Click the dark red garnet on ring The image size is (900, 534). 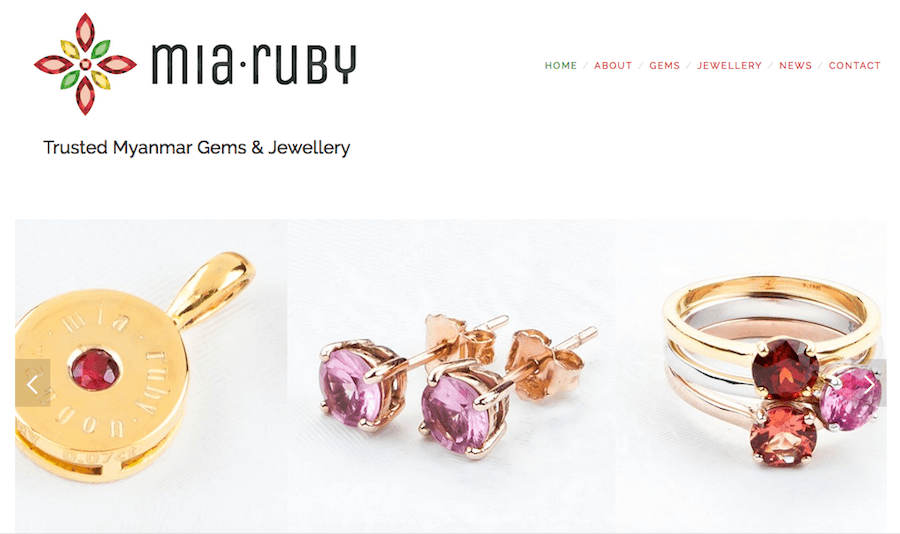click(786, 369)
